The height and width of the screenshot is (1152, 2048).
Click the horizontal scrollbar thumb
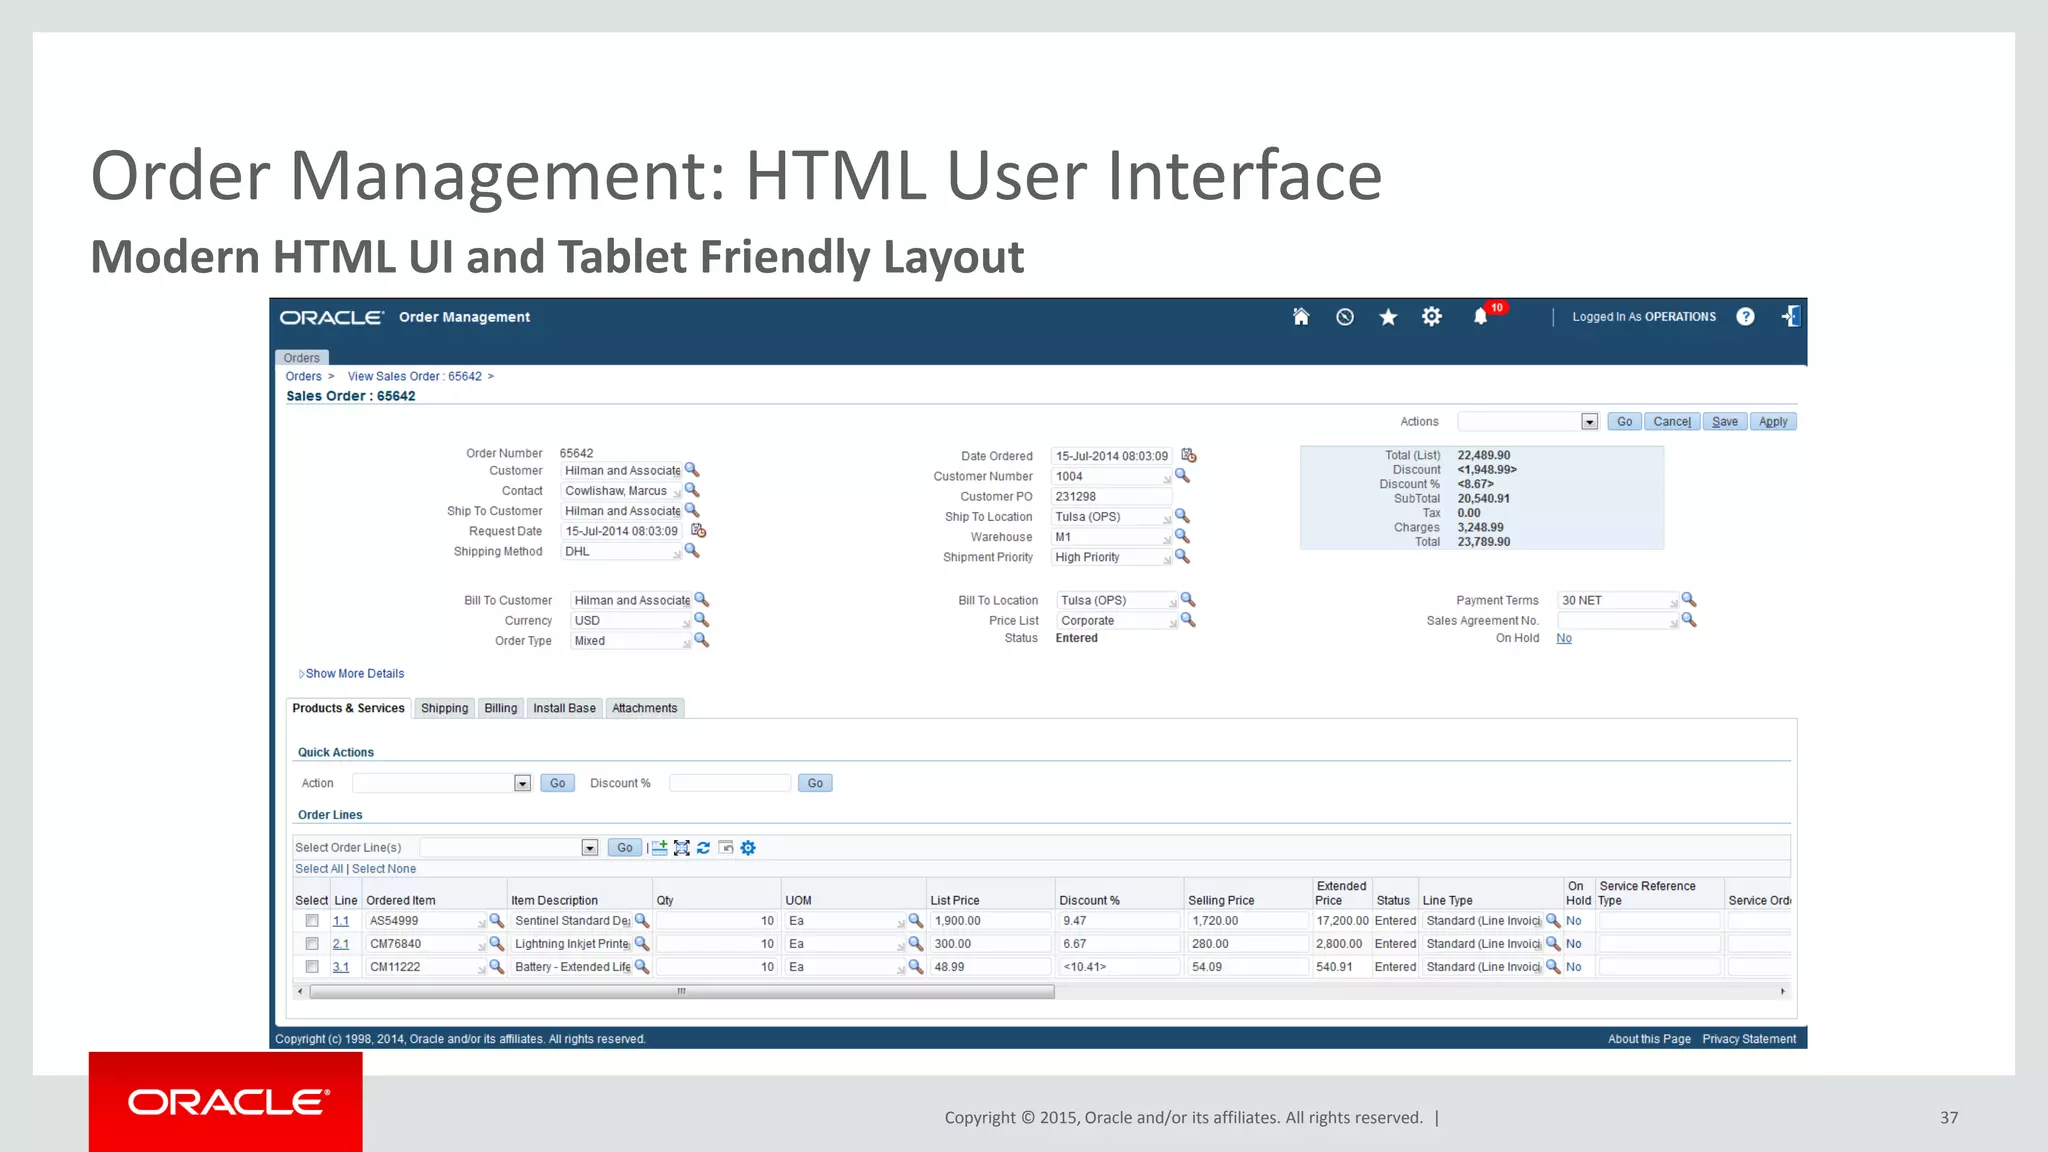[682, 992]
